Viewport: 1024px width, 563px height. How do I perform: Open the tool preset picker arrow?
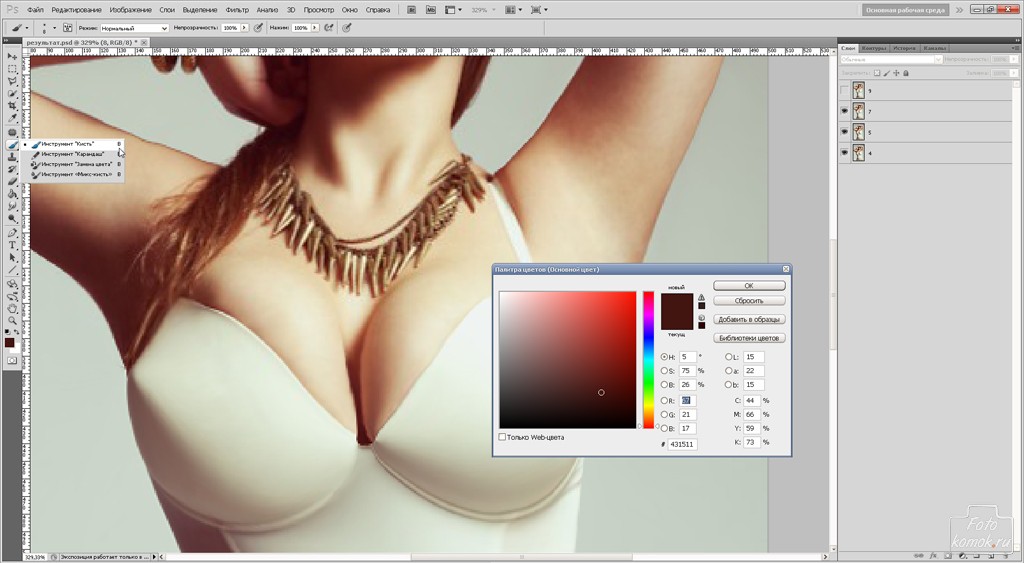(26, 28)
